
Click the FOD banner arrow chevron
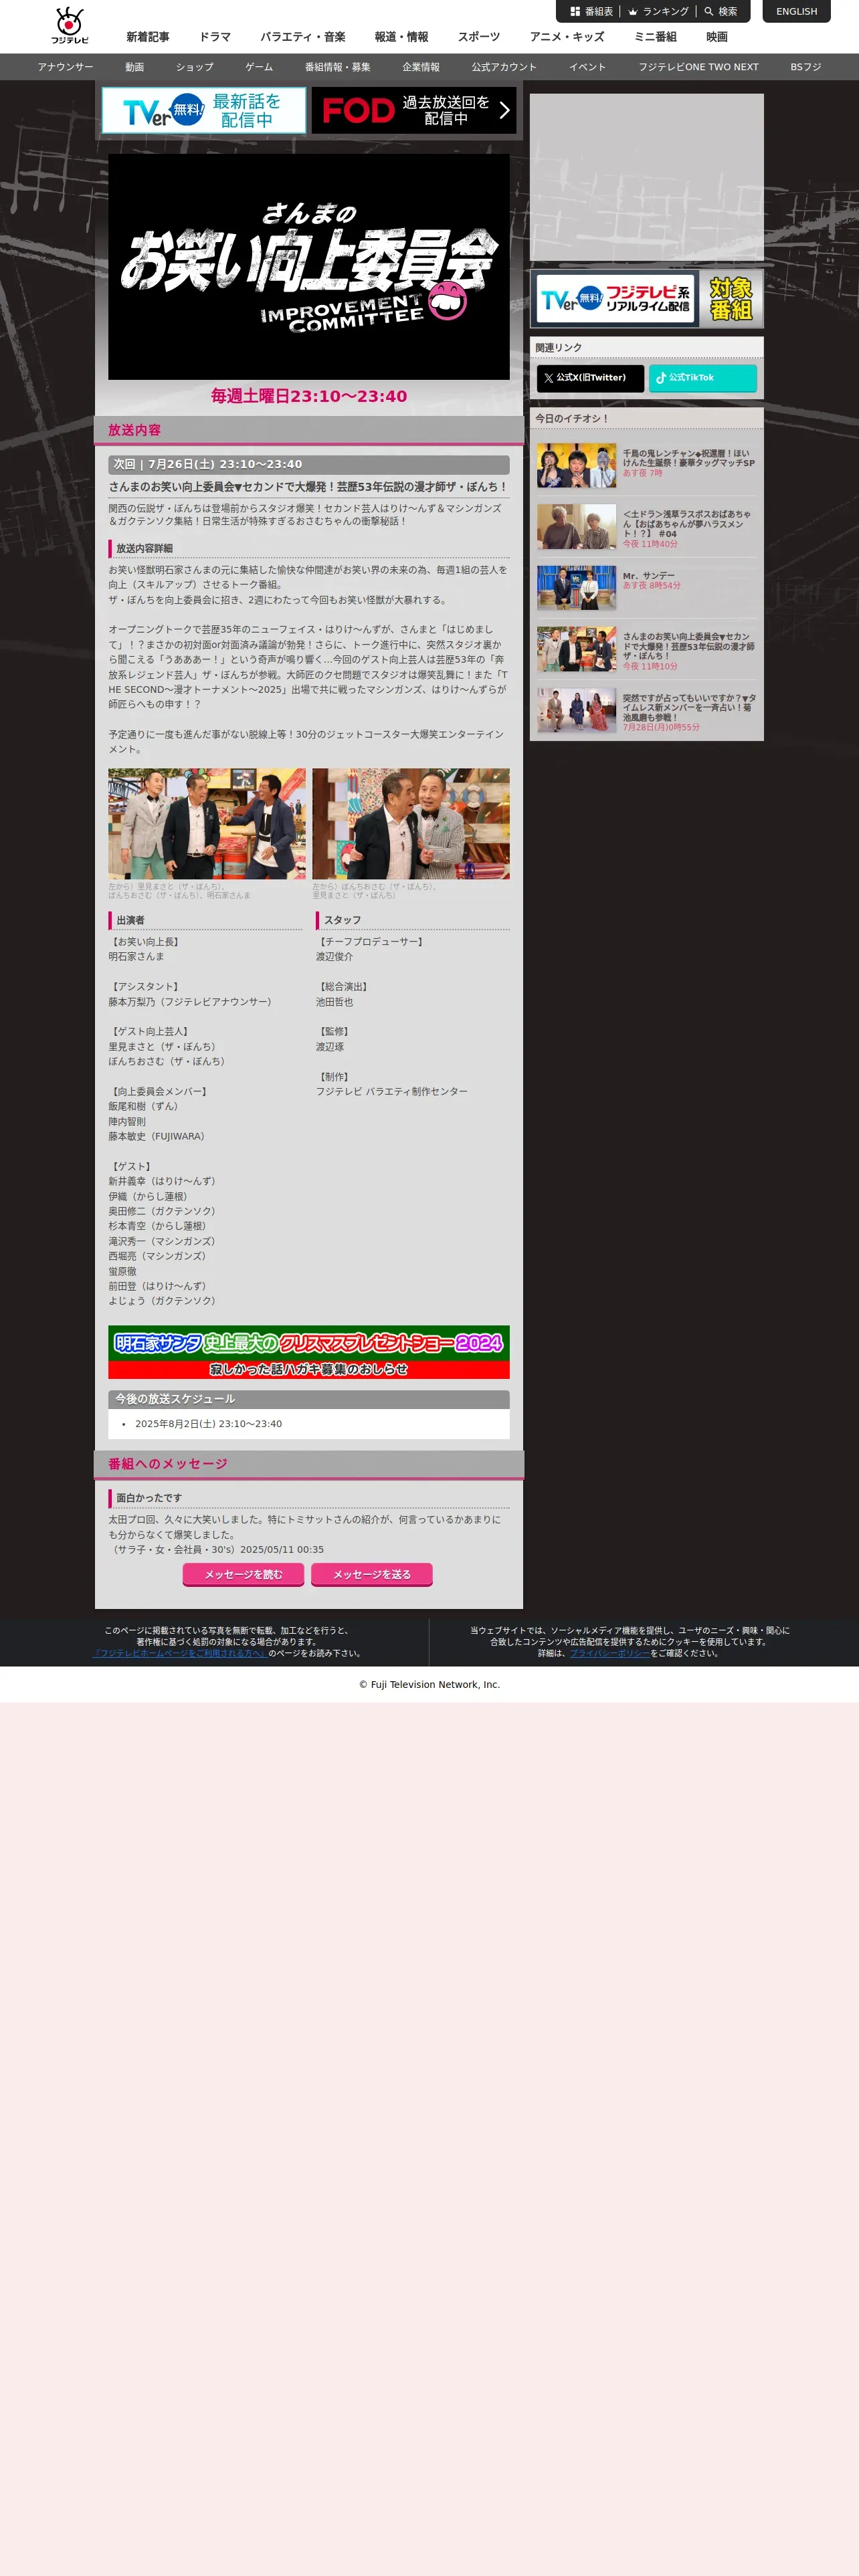pos(504,110)
